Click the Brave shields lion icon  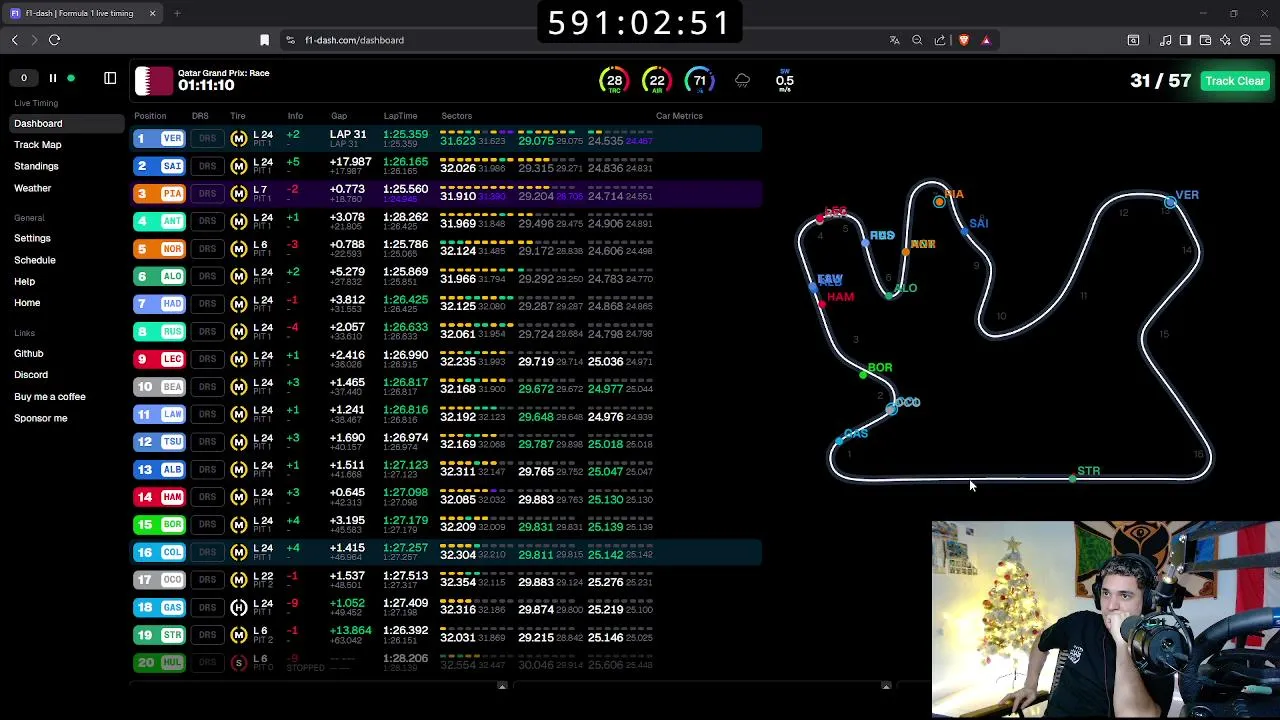click(x=964, y=40)
